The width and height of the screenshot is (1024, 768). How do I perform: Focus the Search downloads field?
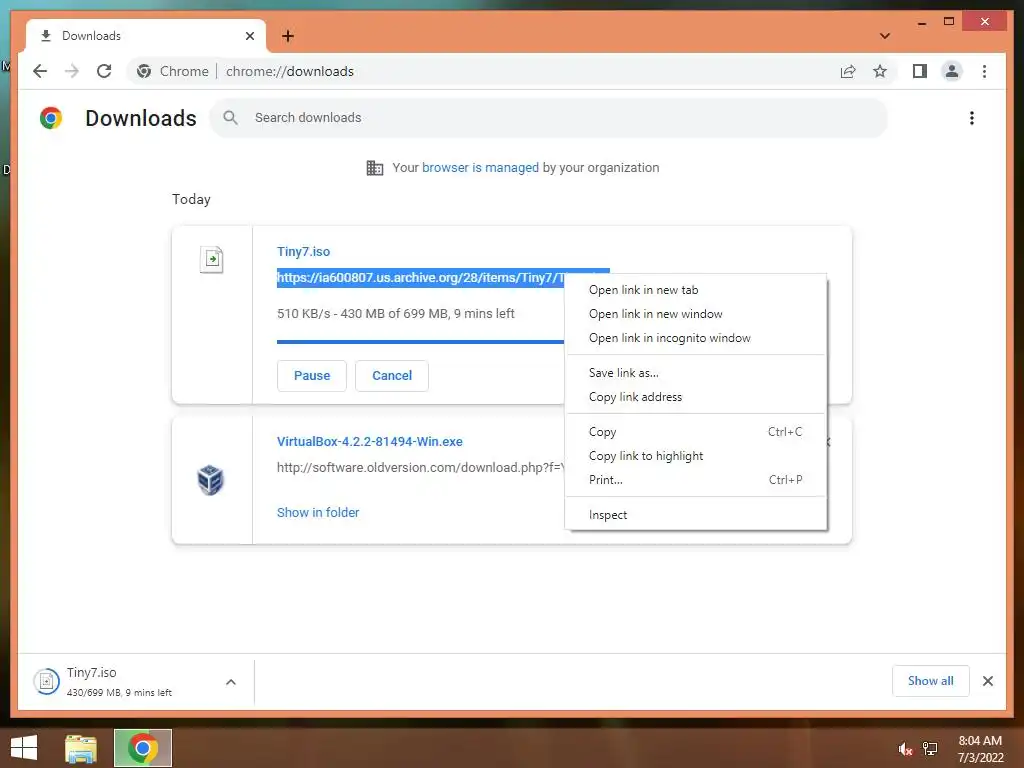pyautogui.click(x=549, y=118)
